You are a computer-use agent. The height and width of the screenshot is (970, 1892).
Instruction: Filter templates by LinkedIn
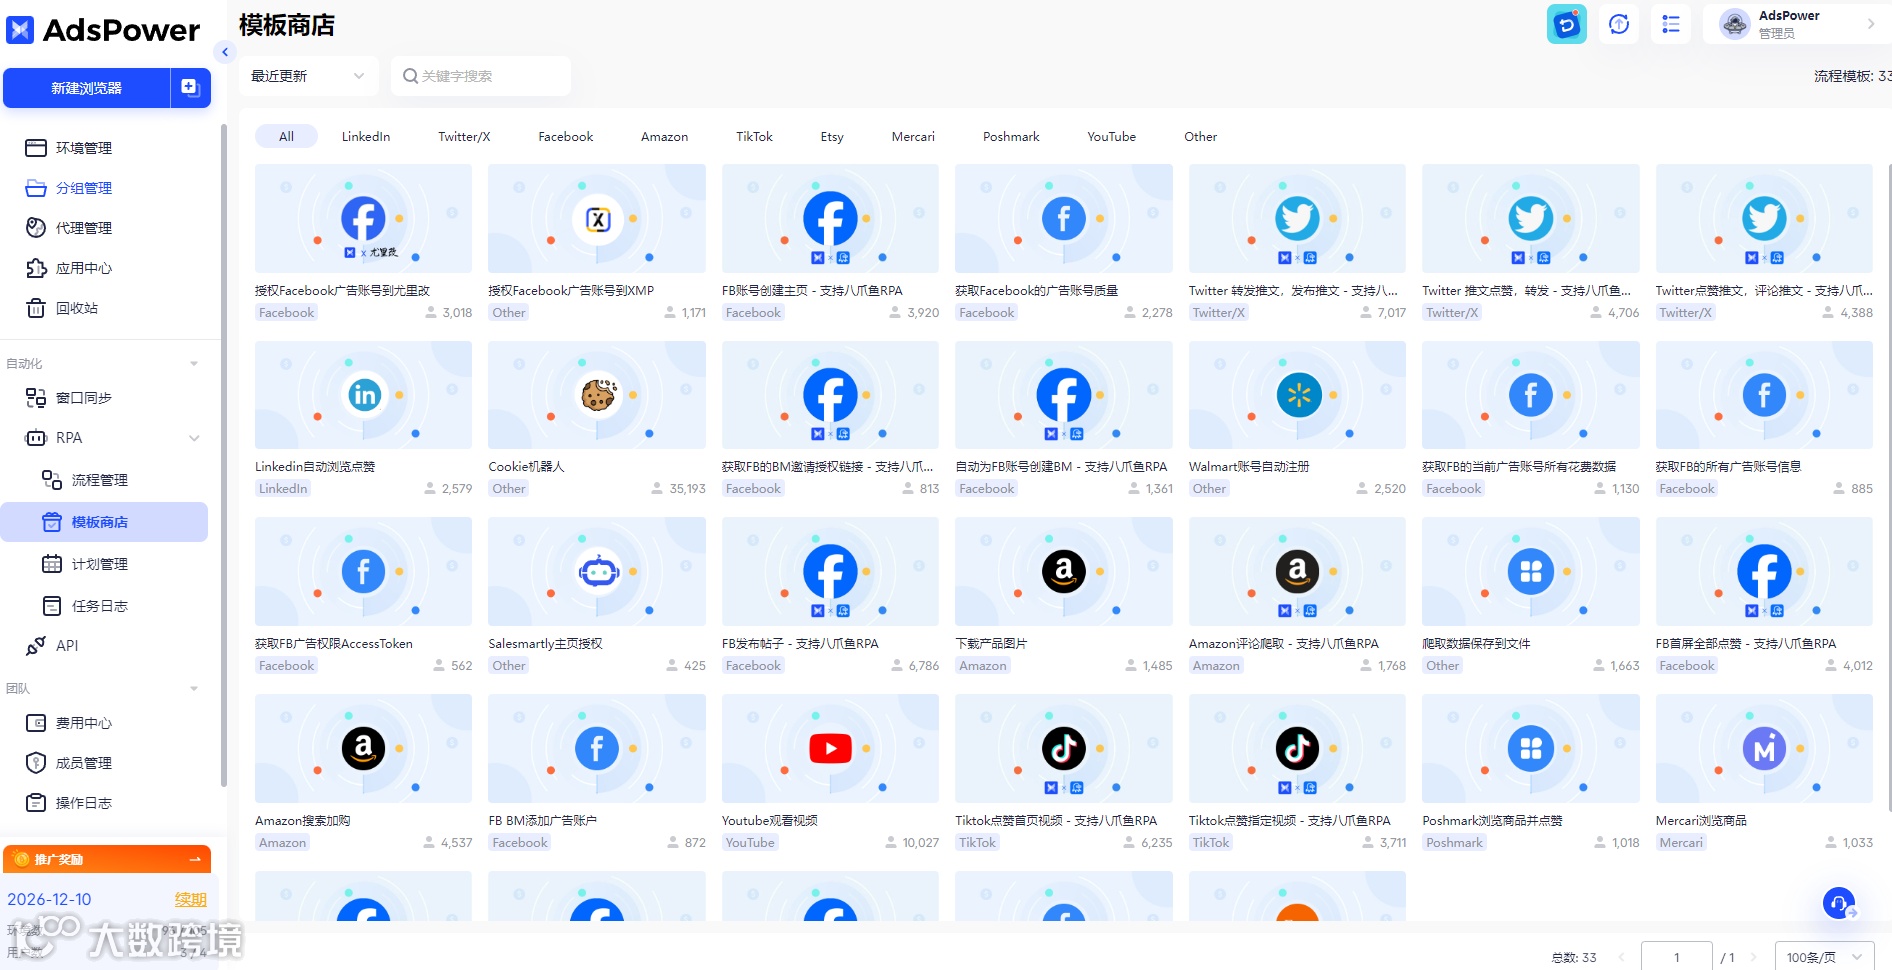click(366, 137)
